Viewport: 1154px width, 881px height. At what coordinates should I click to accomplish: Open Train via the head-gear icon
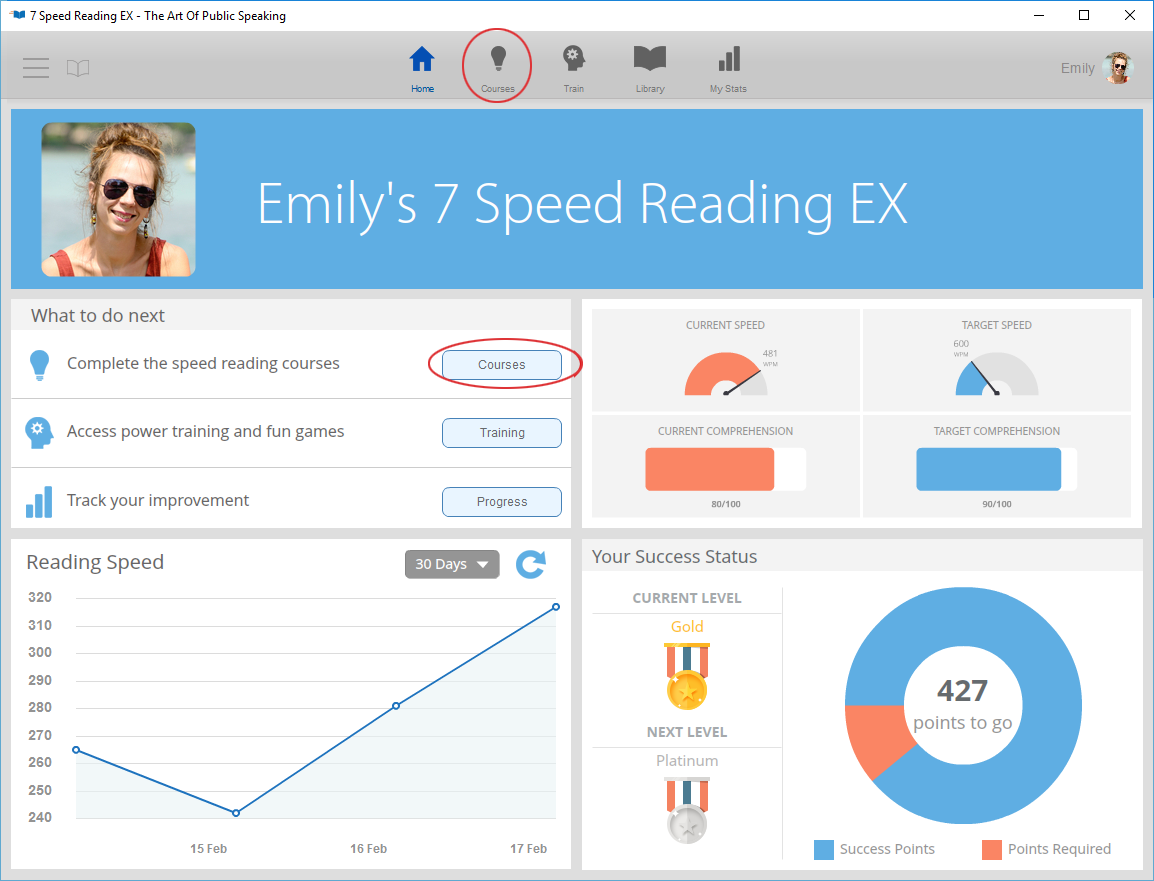pos(573,59)
